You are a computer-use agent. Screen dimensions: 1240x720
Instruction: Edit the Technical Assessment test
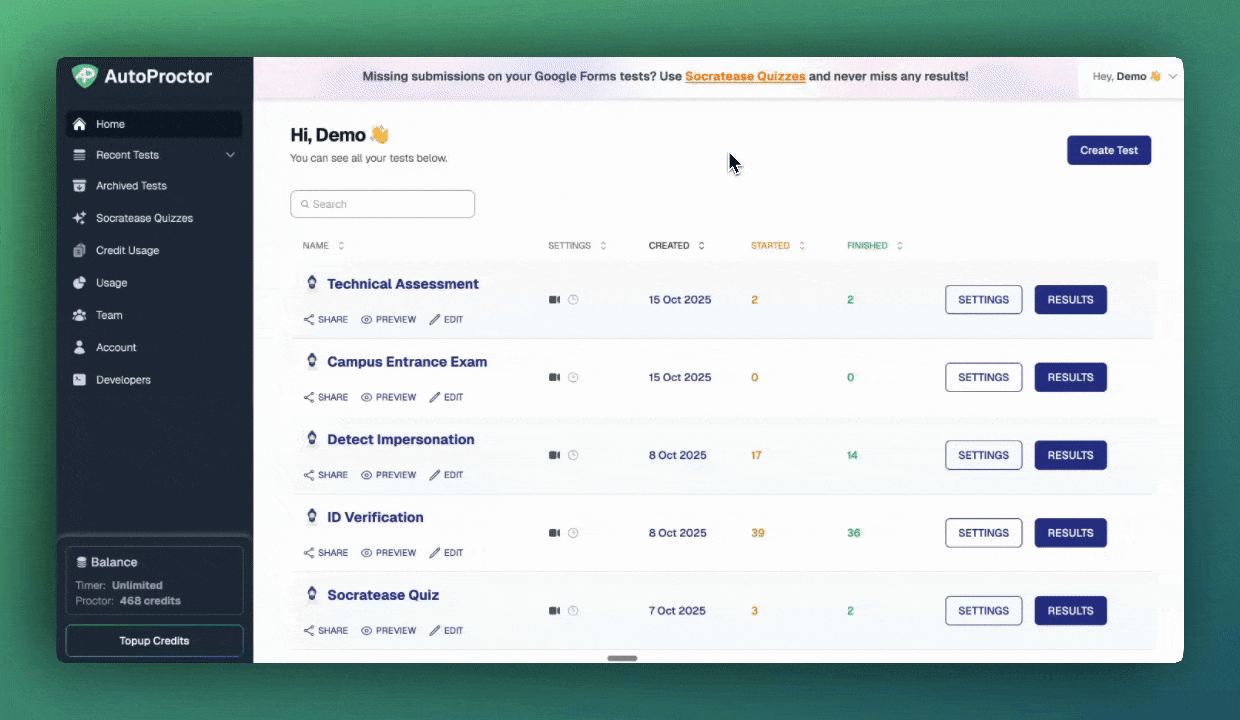447,320
